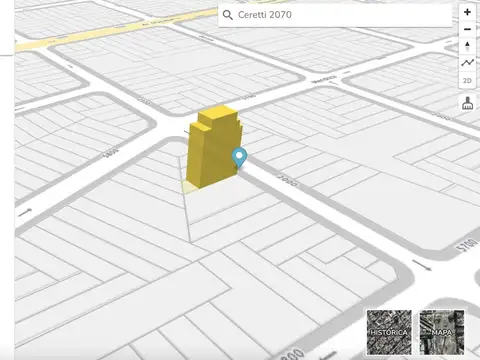Clear the map with the brush icon
The height and width of the screenshot is (360, 480).
coord(467,103)
